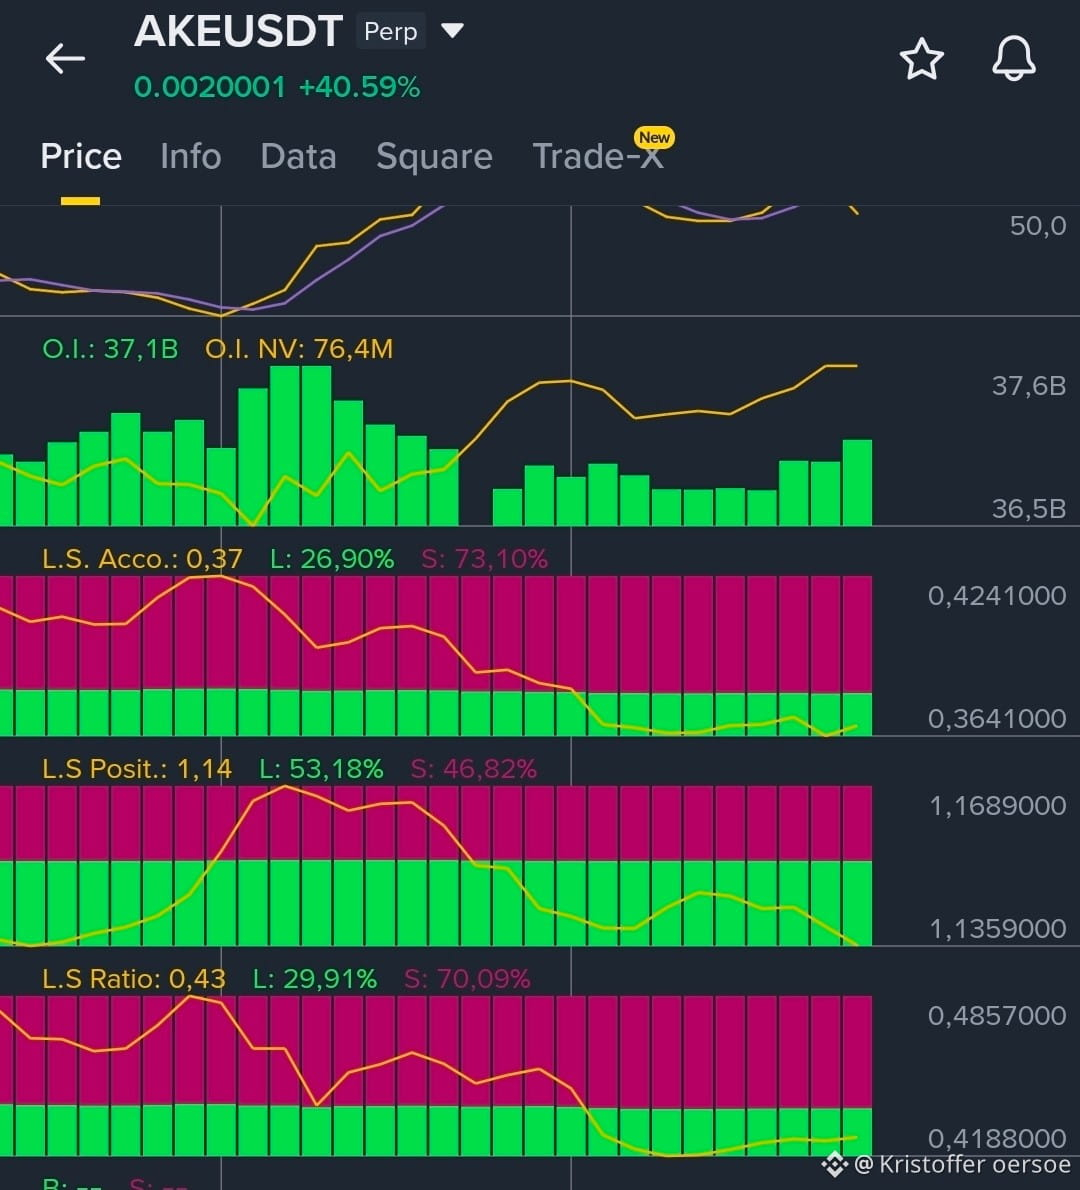Open the AKEUSDT pair selector dropdown arrow

click(452, 30)
